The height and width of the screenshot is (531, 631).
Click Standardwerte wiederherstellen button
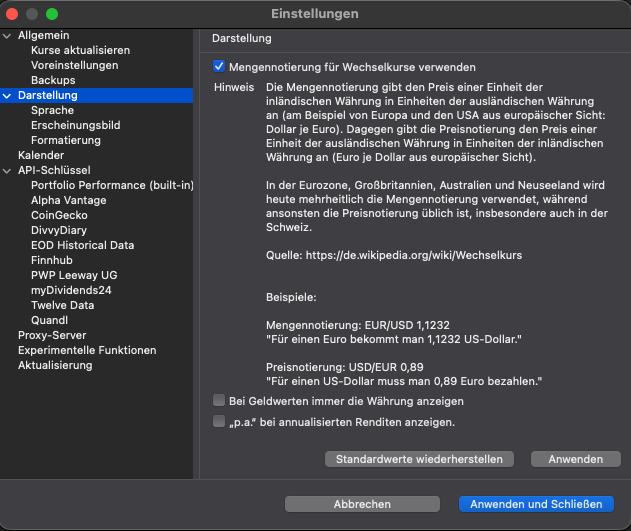419,459
